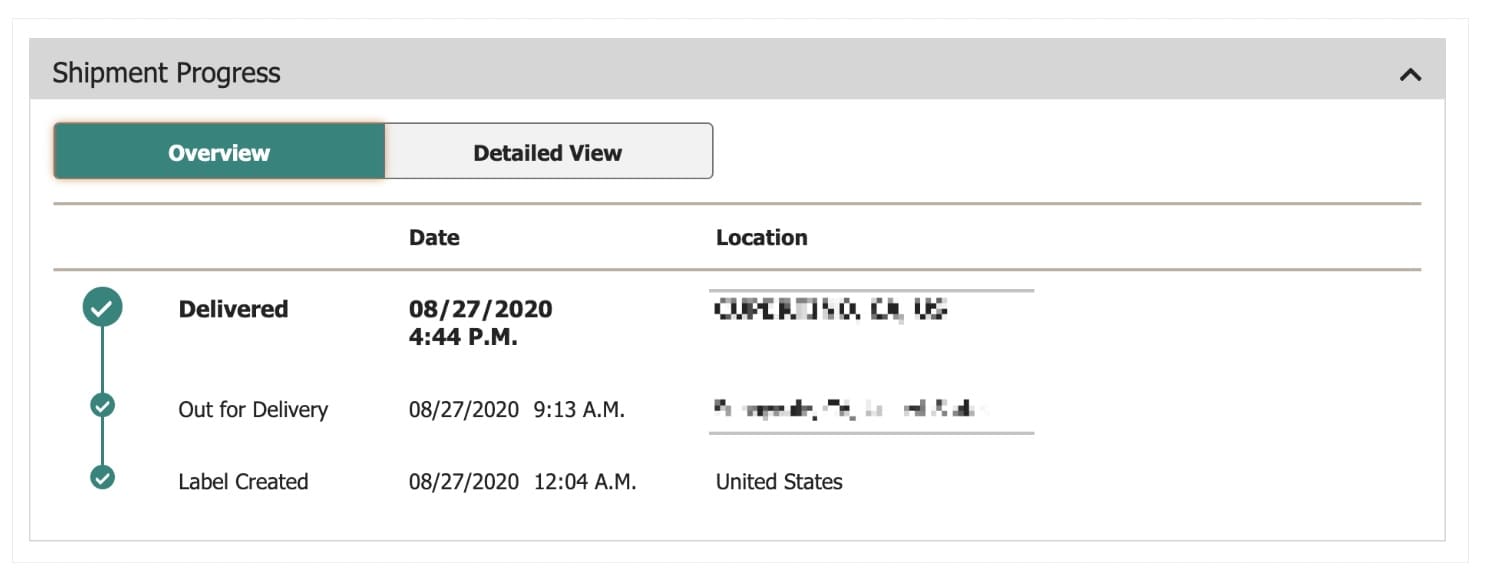Click the blurred Delivered location text
Image resolution: width=1488 pixels, height=582 pixels.
(830, 309)
